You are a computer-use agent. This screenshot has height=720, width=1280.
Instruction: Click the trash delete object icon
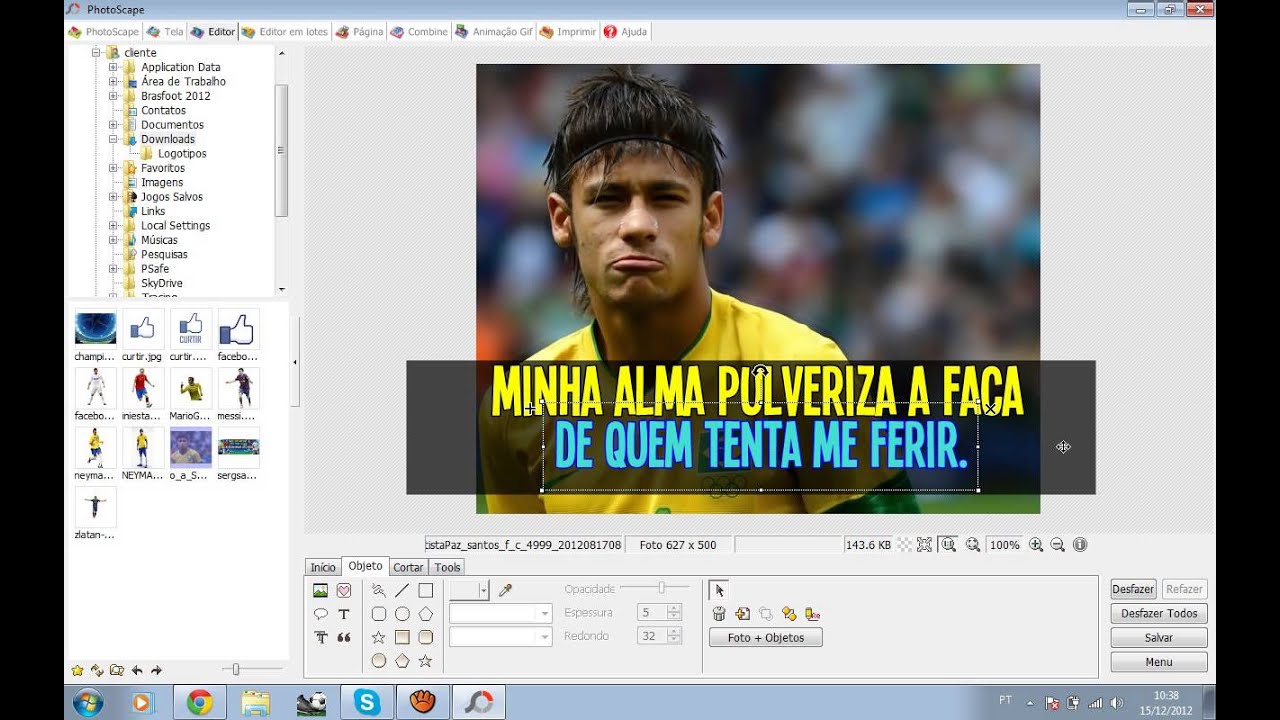pyautogui.click(x=719, y=614)
